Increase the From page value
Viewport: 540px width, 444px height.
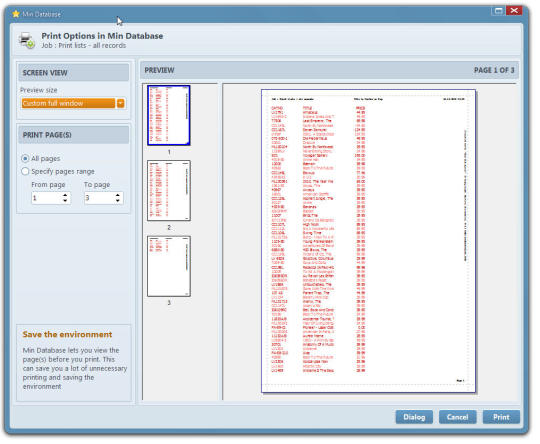tap(65, 195)
